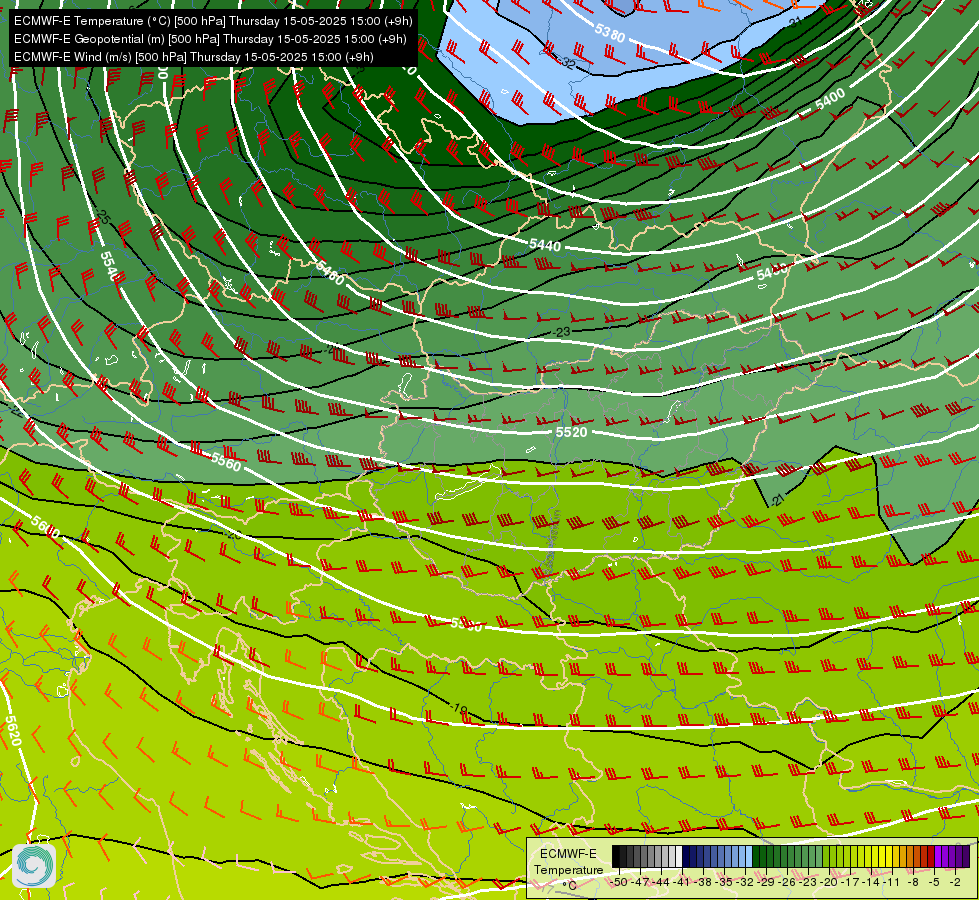The height and width of the screenshot is (900, 979).
Task: Click the -35 tick label in color scale
Action: click(724, 882)
